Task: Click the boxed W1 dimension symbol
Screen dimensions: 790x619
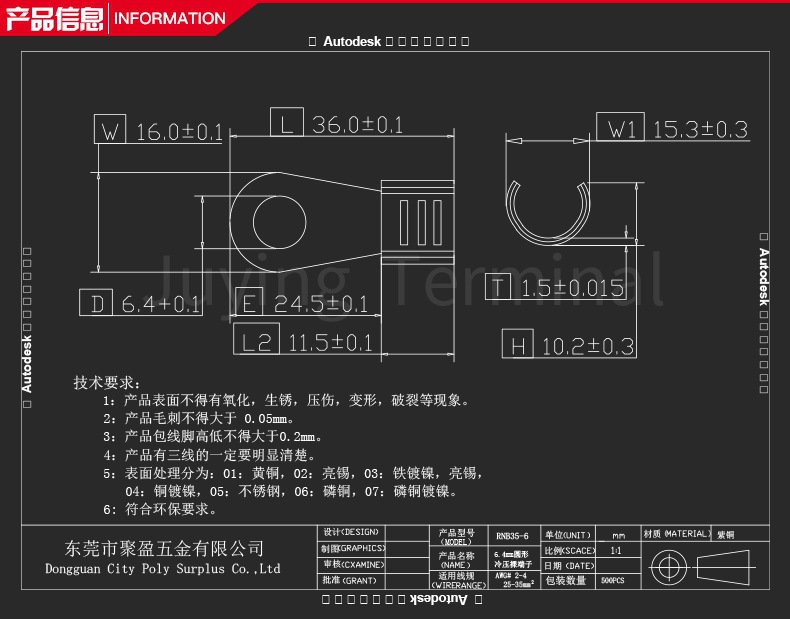Action: point(621,129)
